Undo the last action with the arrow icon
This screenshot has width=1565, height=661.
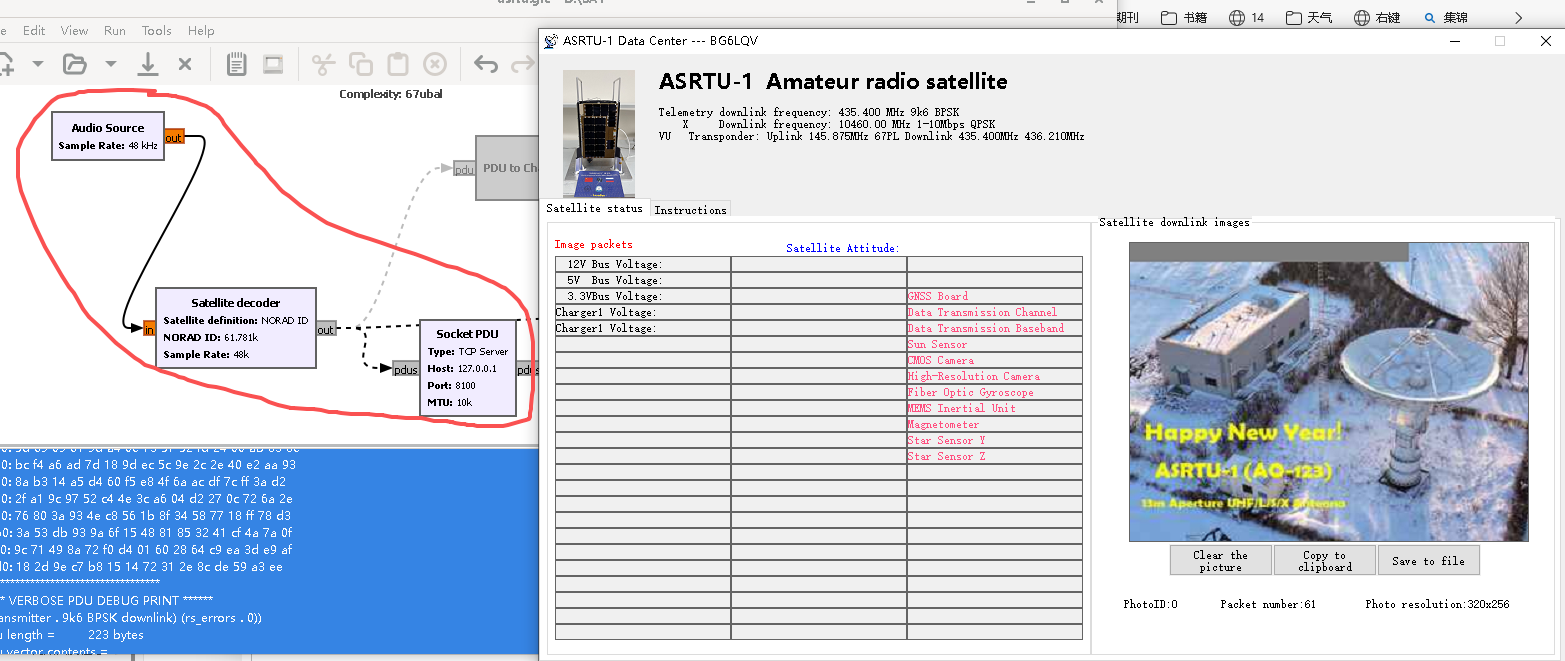(x=486, y=65)
